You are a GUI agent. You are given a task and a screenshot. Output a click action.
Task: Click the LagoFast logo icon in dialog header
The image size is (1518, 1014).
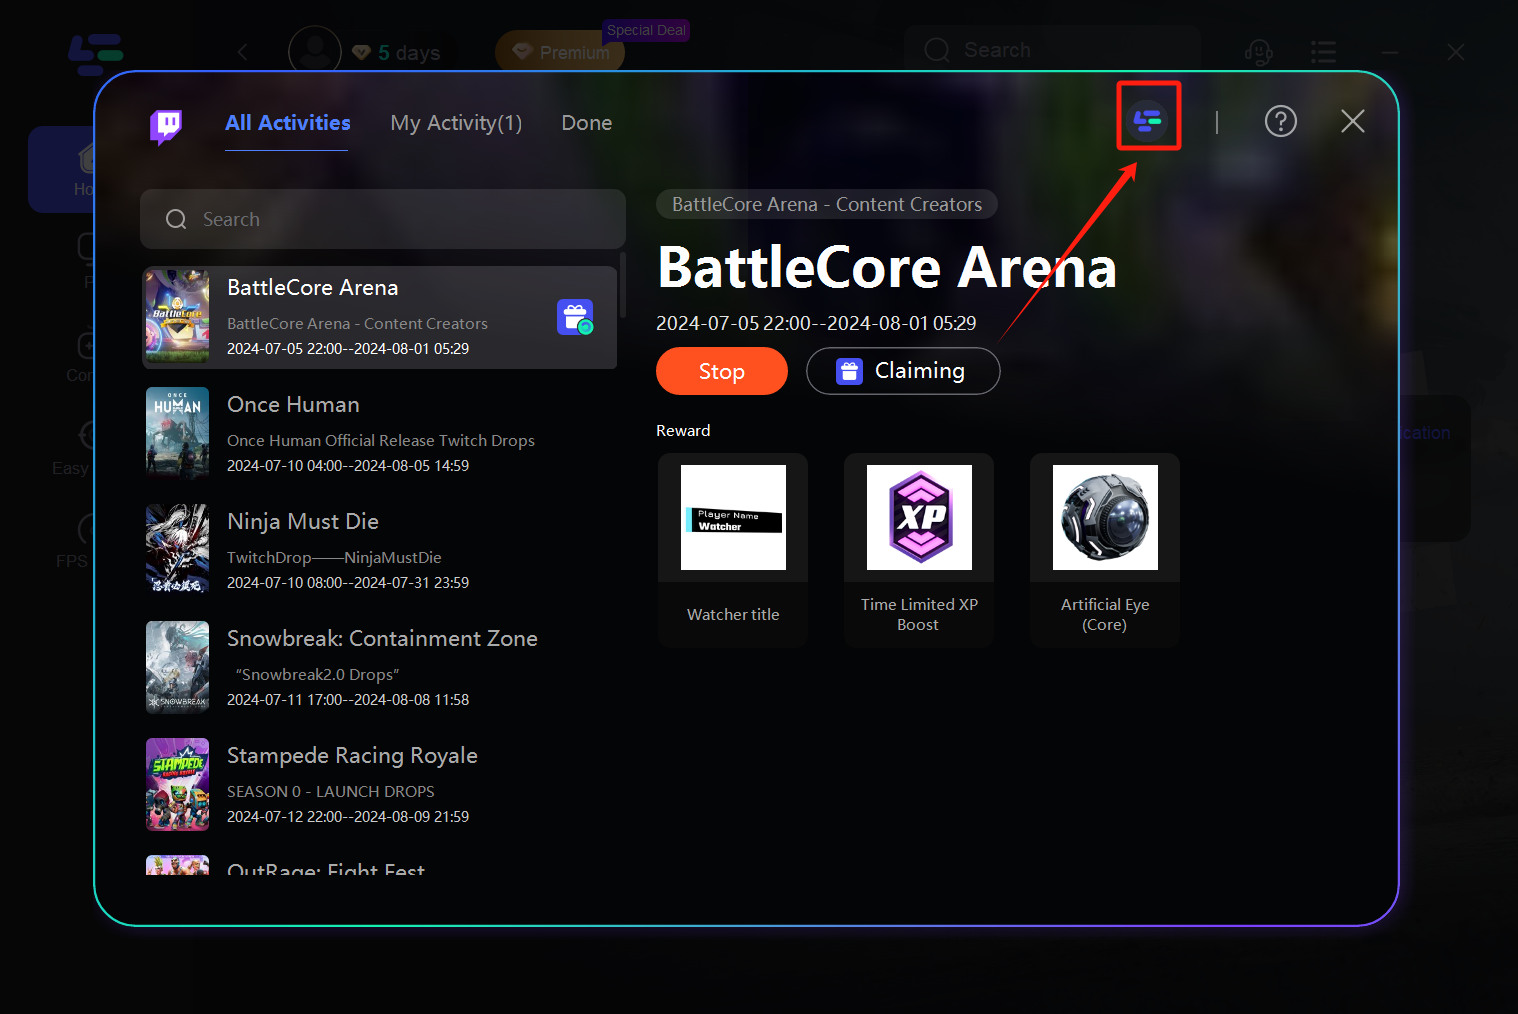[1148, 121]
